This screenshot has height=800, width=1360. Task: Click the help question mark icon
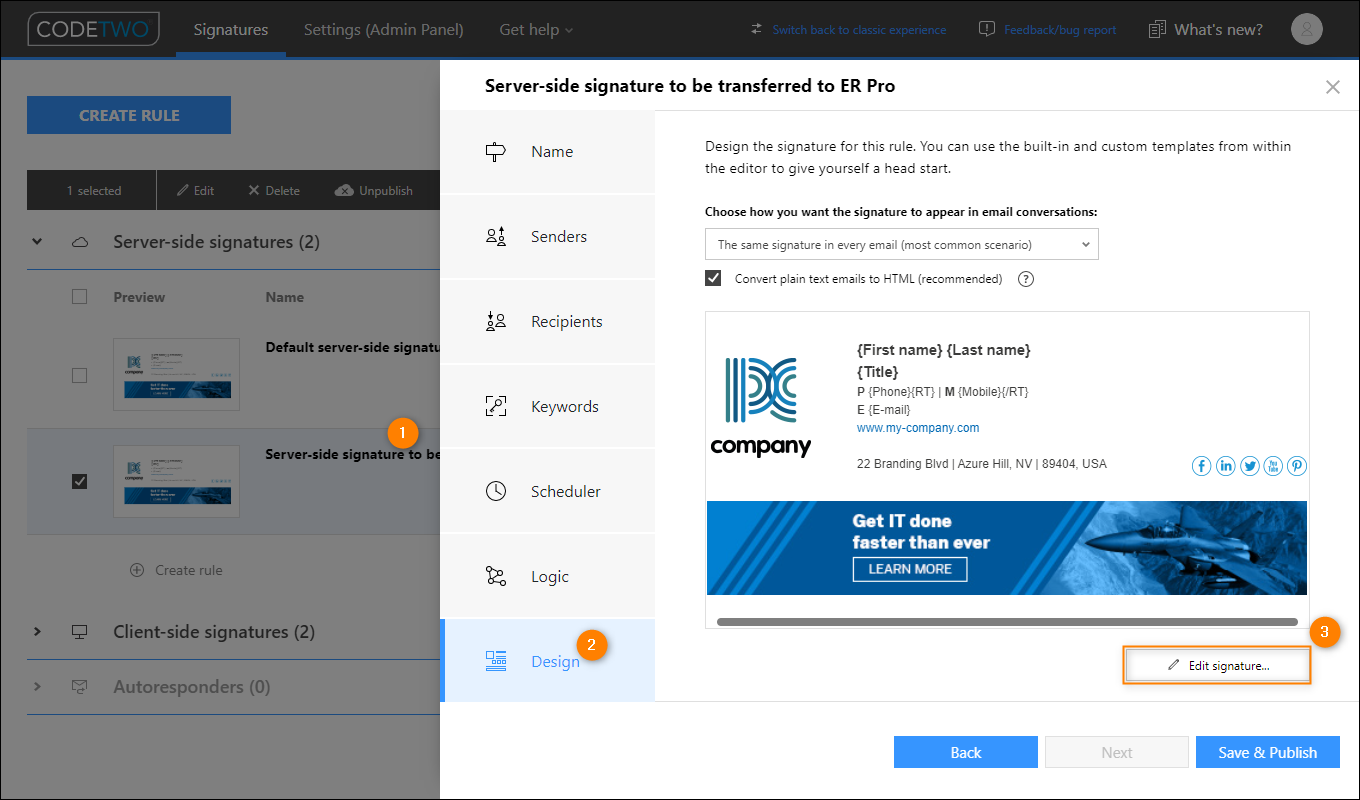pos(1025,279)
